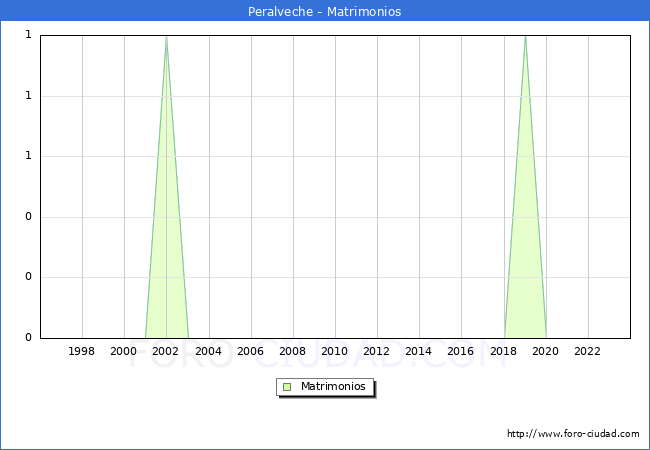
Task: Click the topmost y-axis value label
Action: coord(28,35)
